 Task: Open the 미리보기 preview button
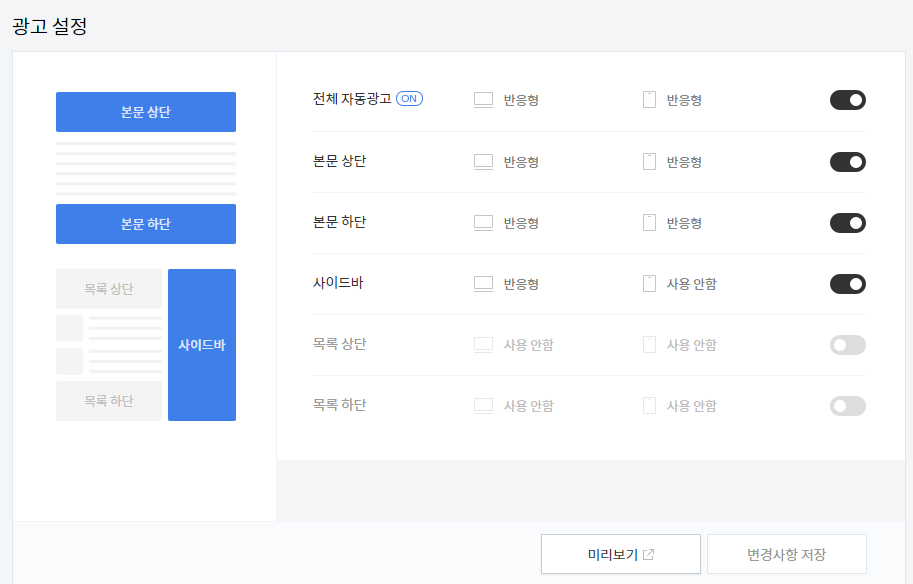pos(621,554)
